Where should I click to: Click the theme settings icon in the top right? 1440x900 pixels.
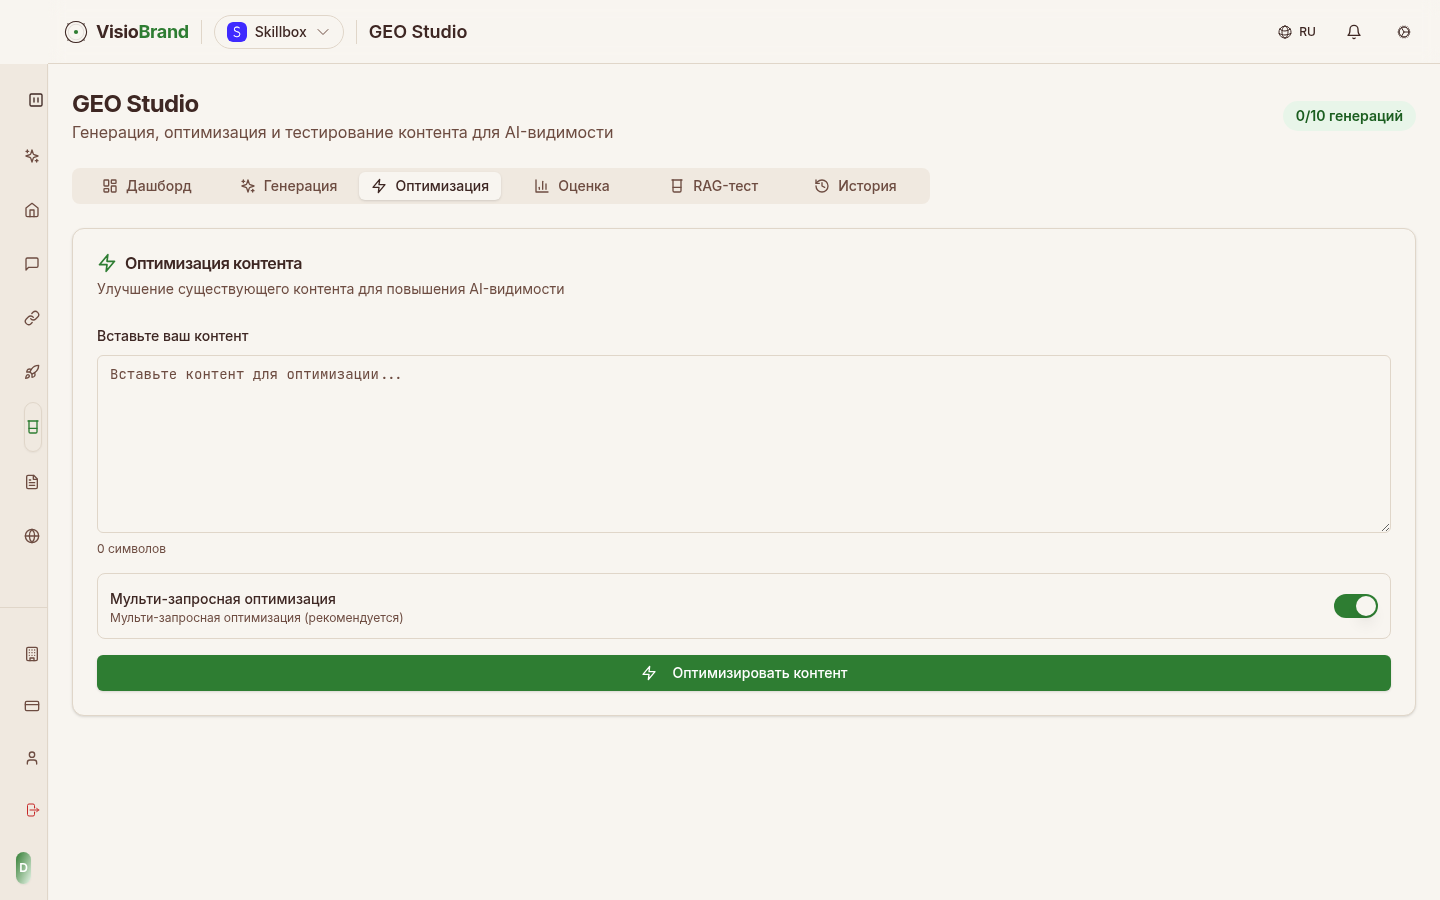pos(1404,32)
